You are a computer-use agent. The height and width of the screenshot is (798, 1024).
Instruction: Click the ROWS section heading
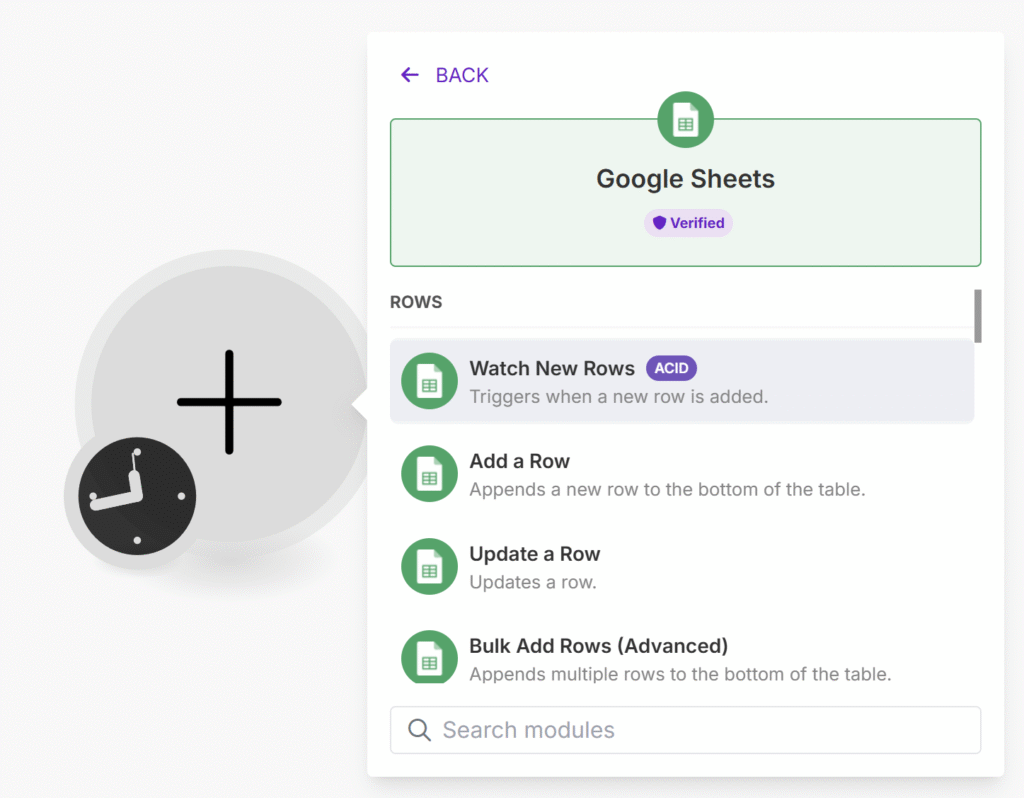(416, 301)
